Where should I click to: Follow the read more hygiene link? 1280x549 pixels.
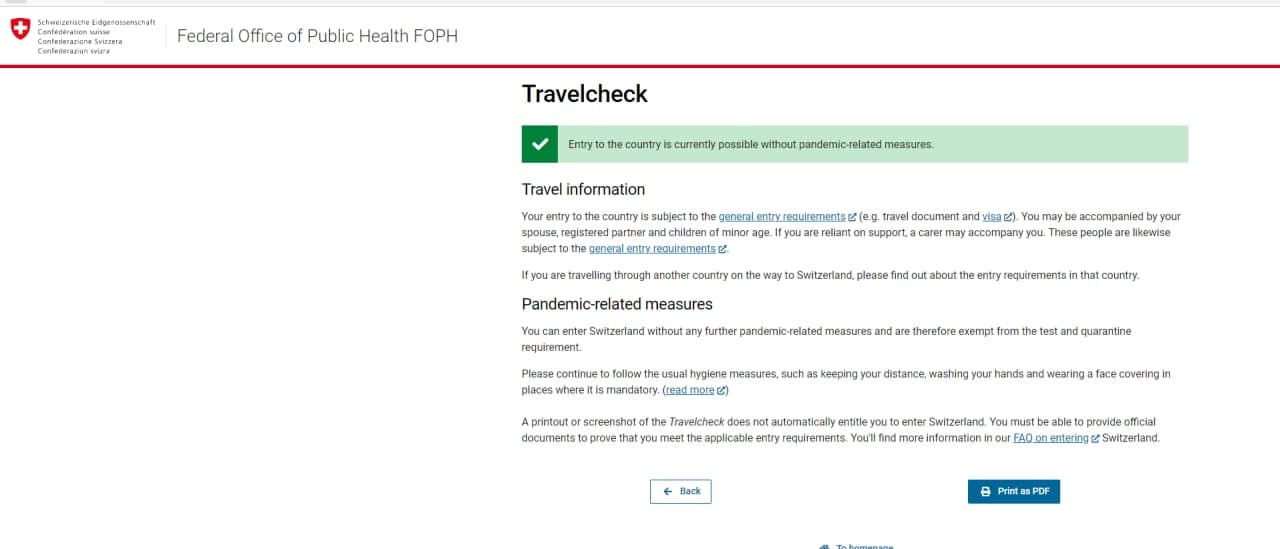(690, 391)
